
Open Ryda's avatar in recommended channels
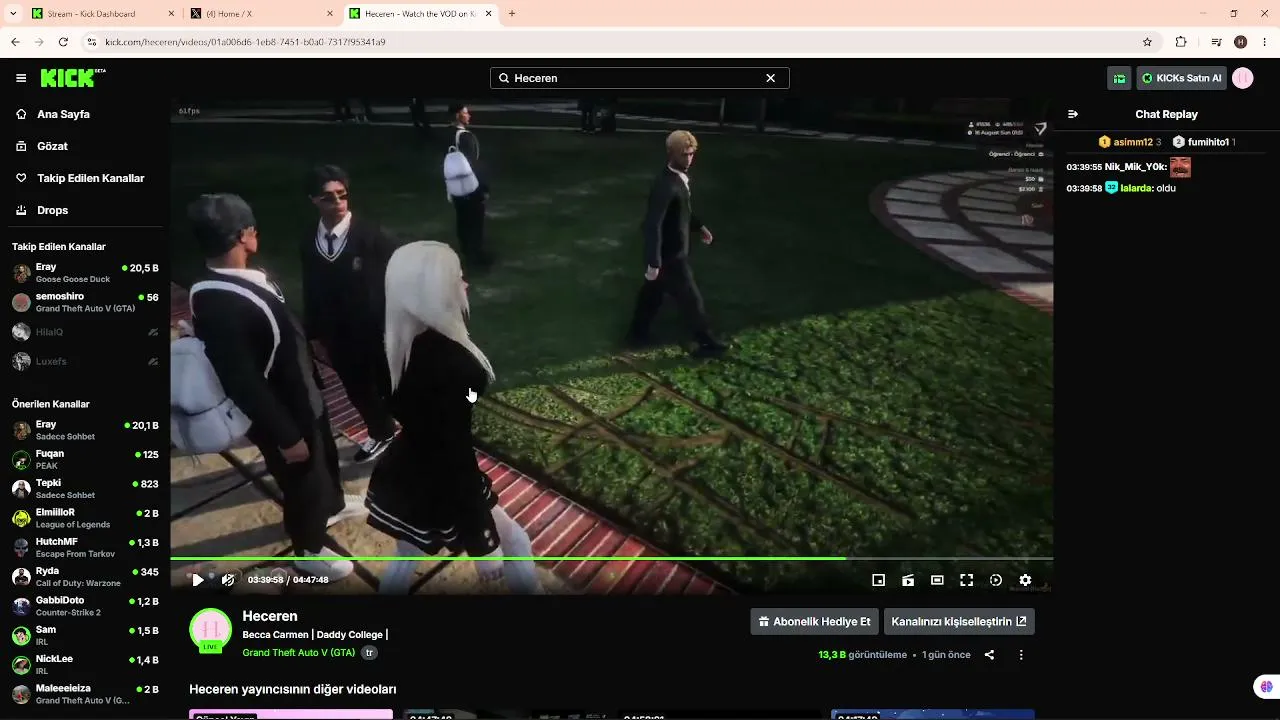tap(21, 577)
